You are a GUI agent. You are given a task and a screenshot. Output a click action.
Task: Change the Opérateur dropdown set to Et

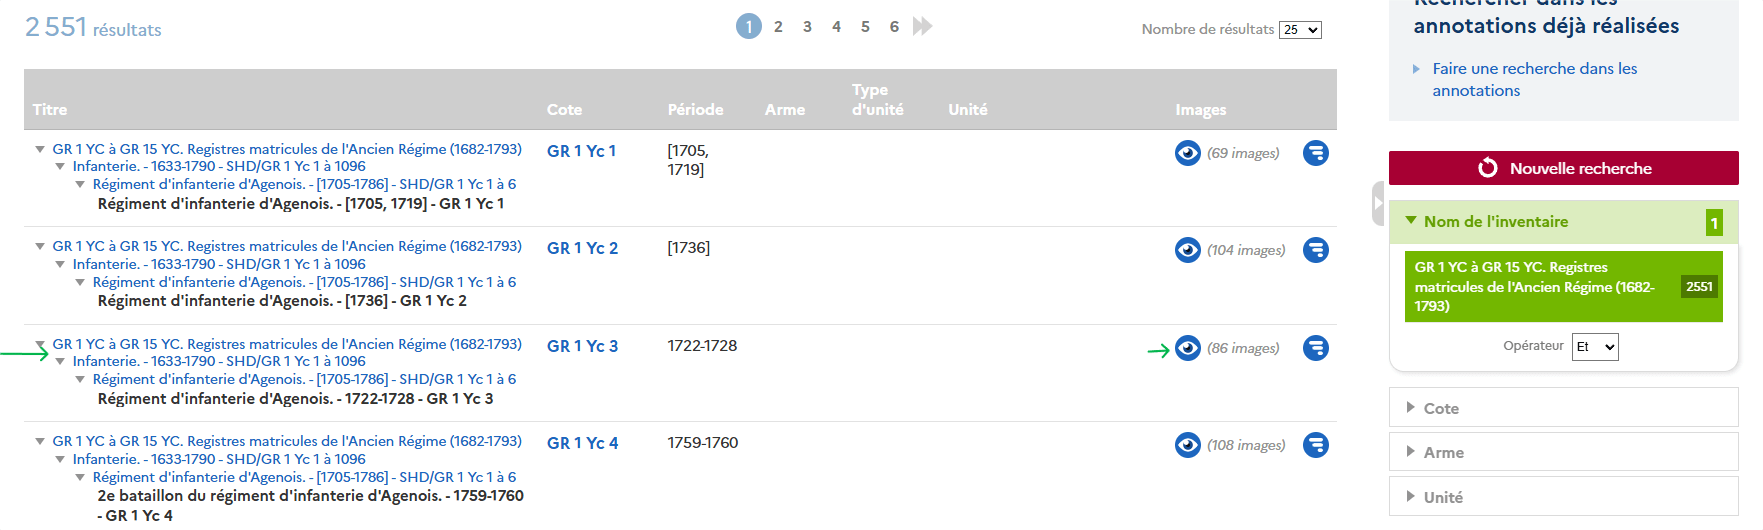click(1595, 346)
